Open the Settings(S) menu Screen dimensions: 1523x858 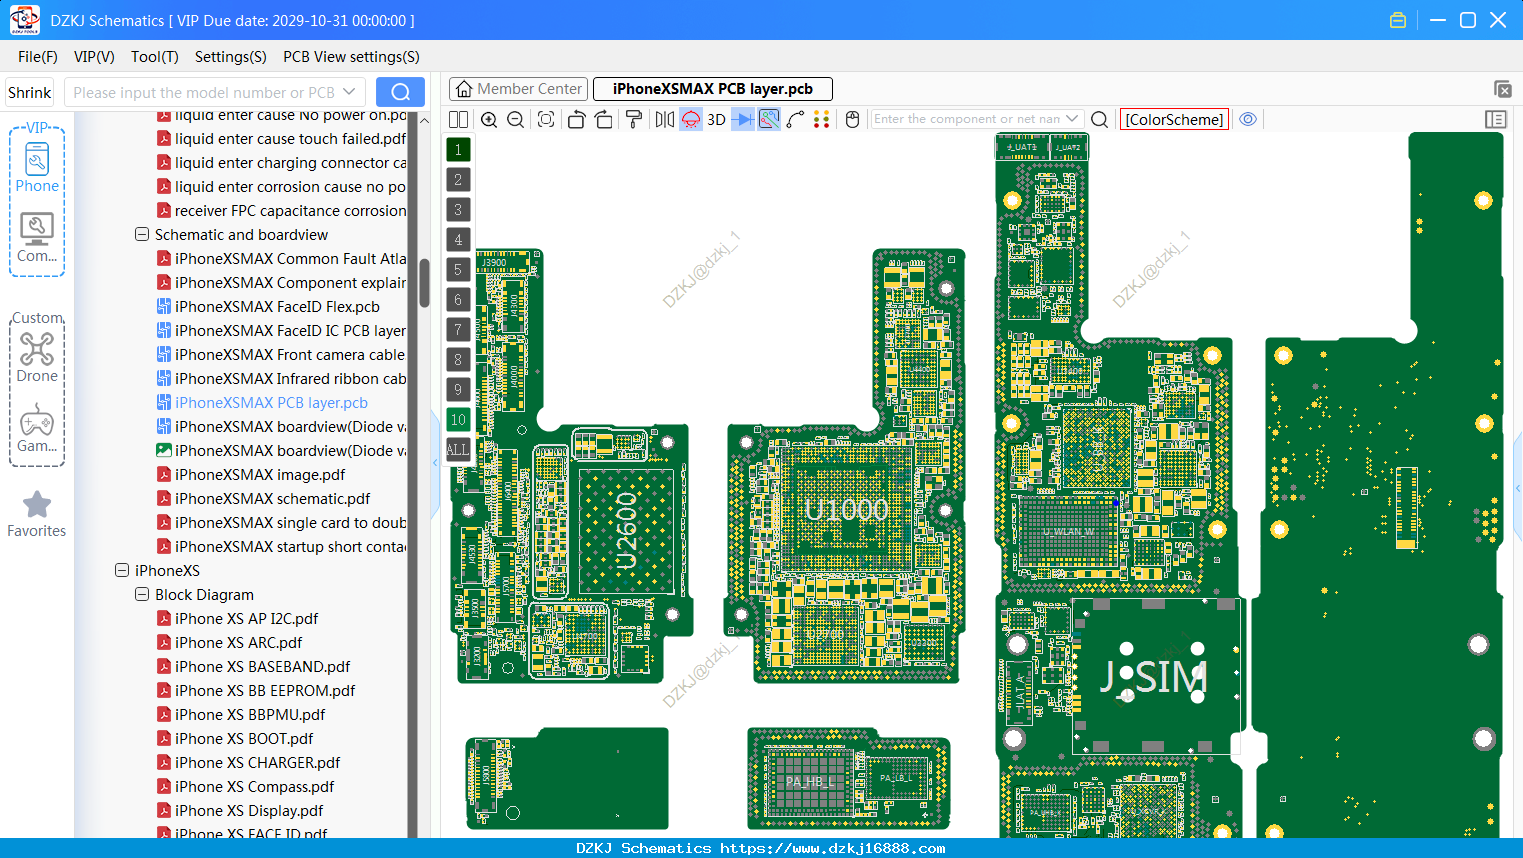(x=231, y=57)
